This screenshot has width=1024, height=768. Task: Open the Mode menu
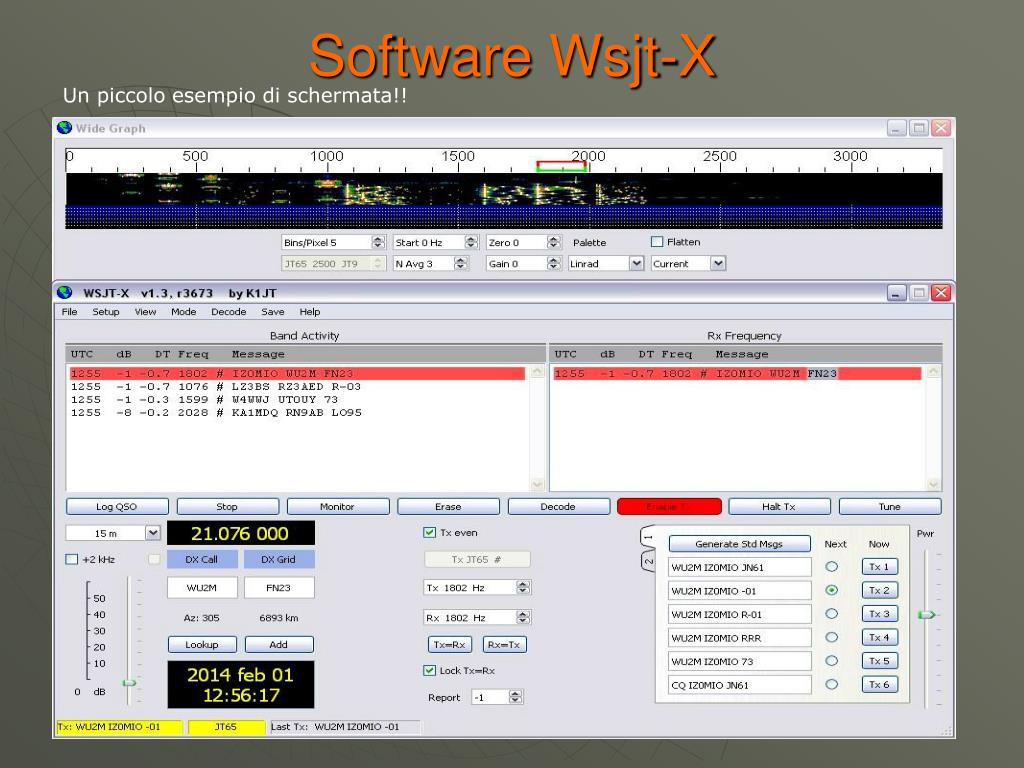[x=184, y=312]
